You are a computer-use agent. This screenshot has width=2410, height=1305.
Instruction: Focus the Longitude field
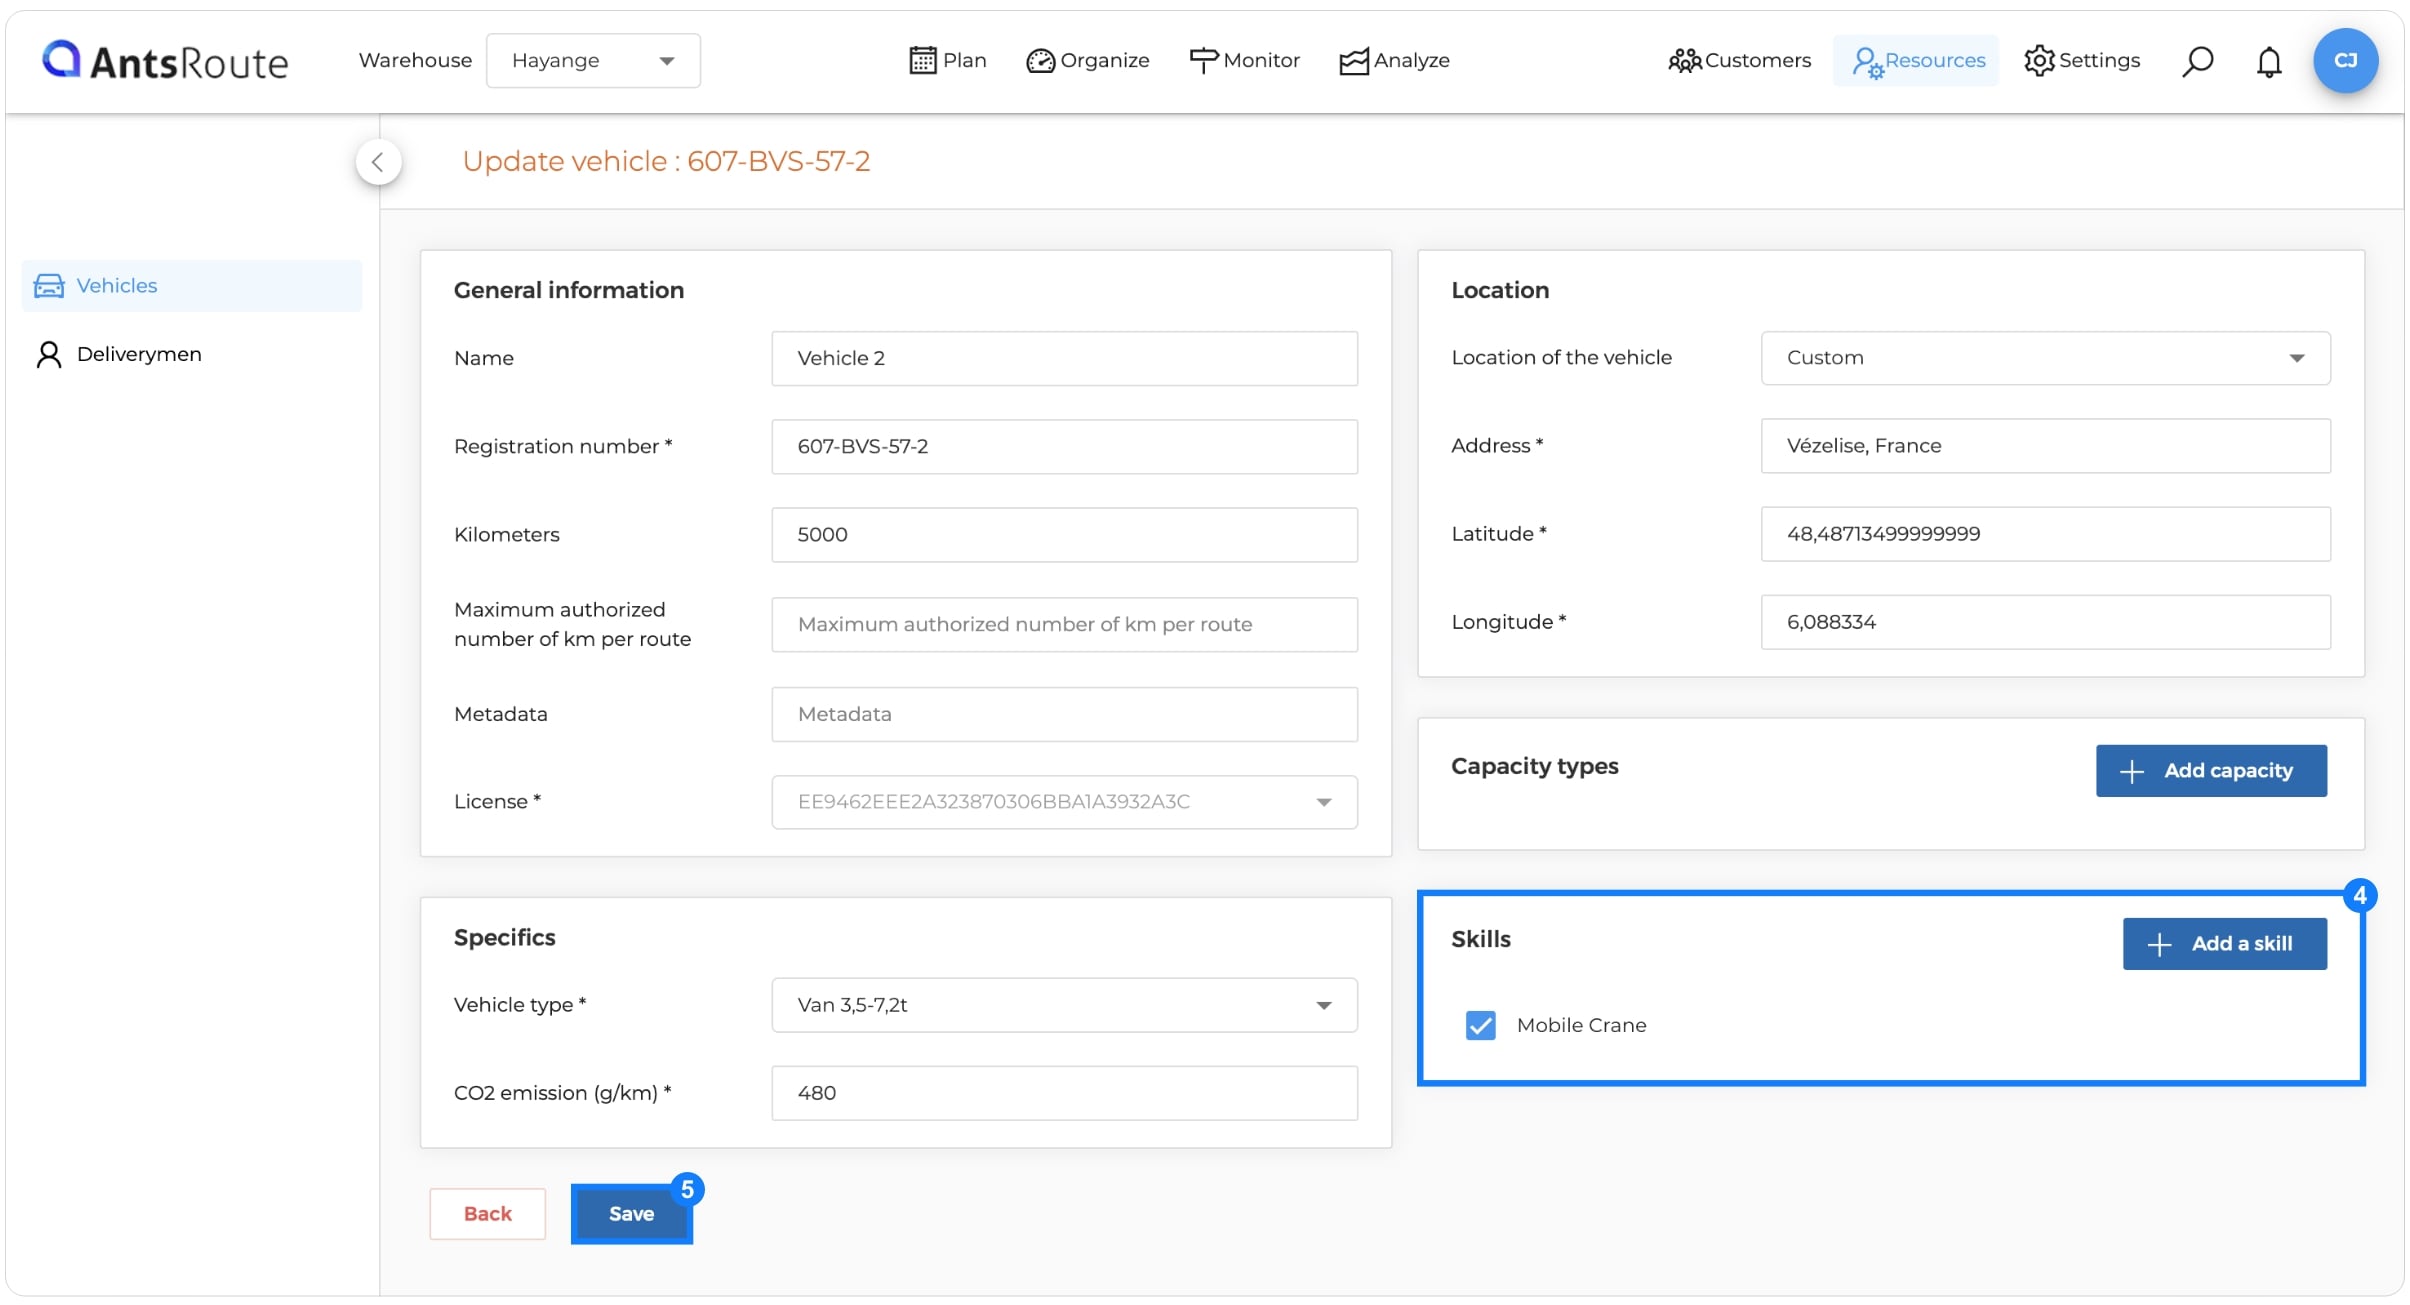pos(2045,622)
